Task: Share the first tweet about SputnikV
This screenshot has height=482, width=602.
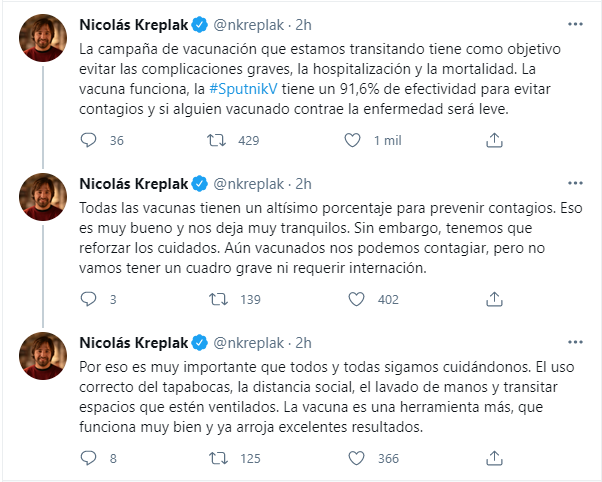Action: (x=494, y=140)
